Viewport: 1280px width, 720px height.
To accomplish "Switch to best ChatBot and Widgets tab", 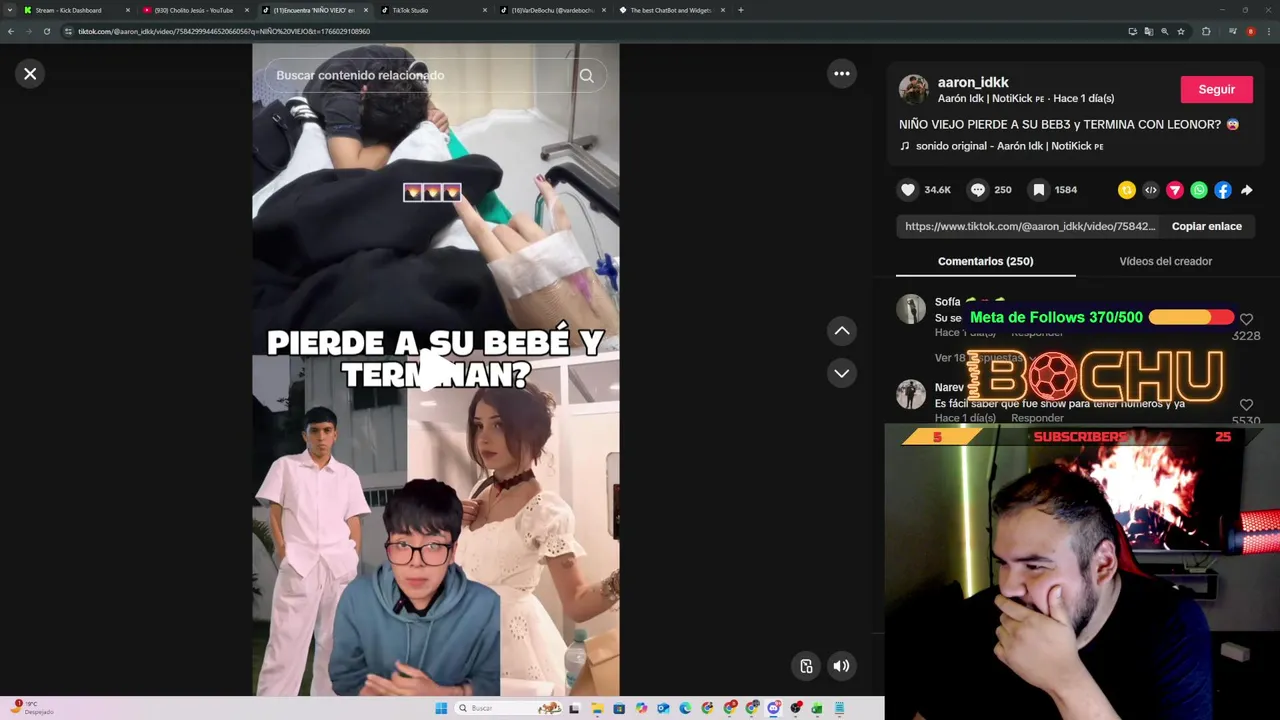I will click(670, 10).
